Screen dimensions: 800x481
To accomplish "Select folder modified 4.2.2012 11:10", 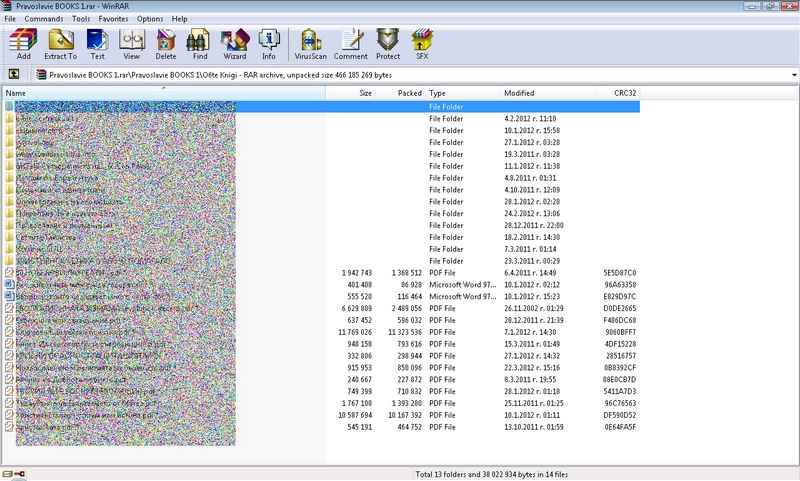I will click(x=322, y=118).
